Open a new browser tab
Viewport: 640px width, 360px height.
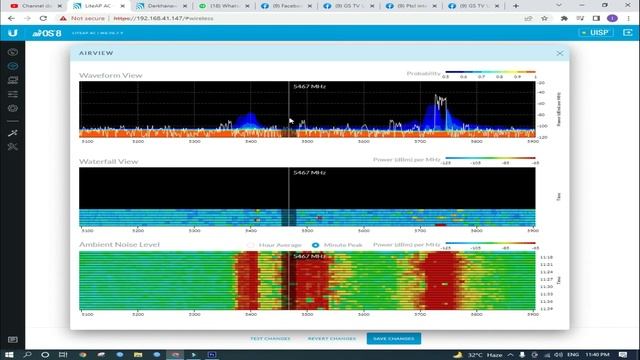[516, 6]
